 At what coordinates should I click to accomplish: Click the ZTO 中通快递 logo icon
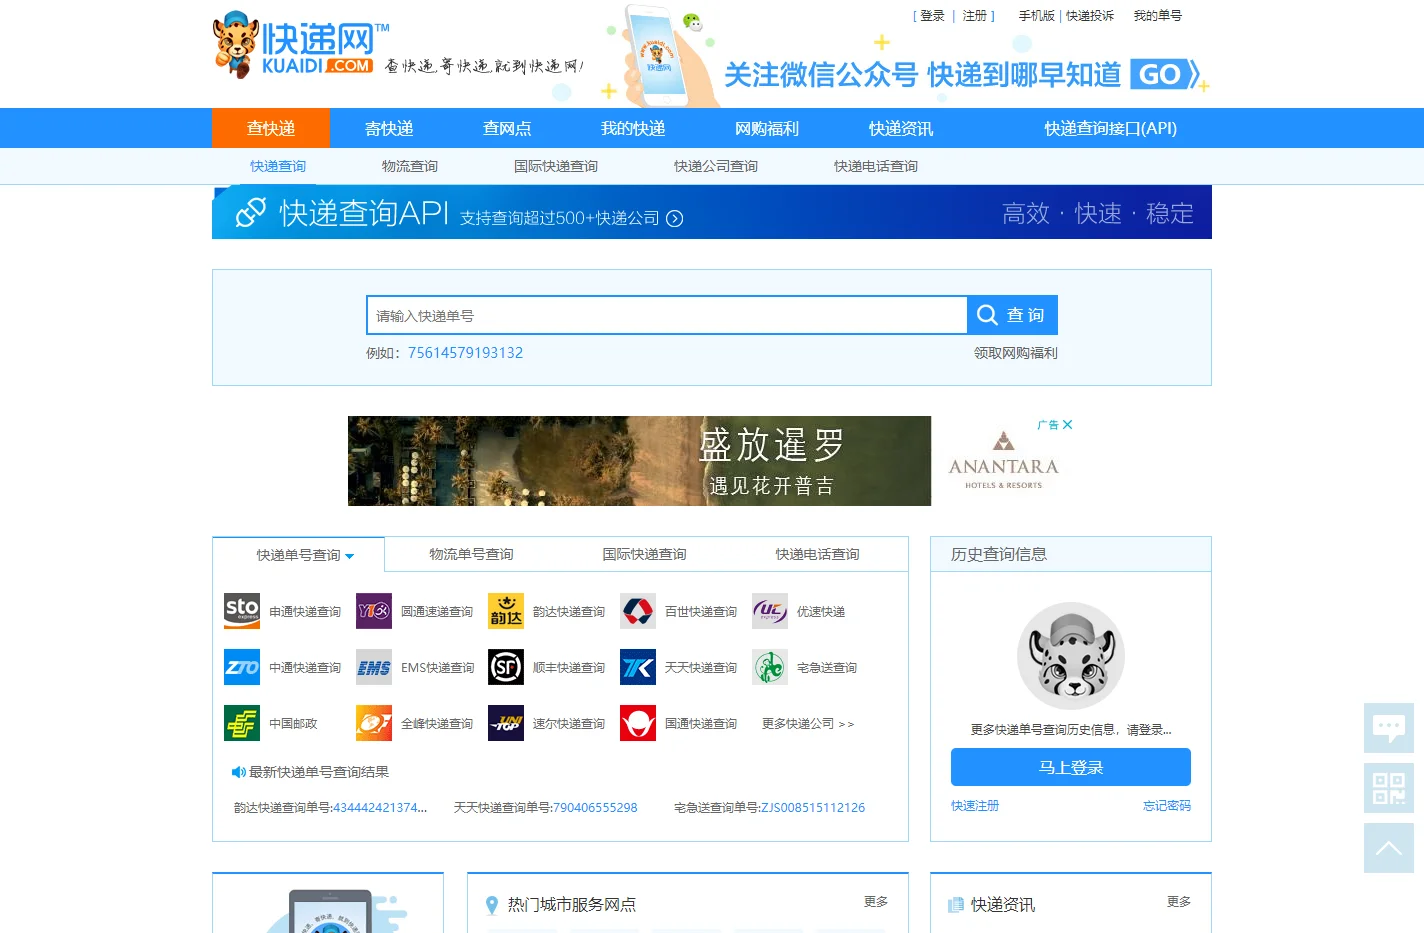[x=242, y=667]
